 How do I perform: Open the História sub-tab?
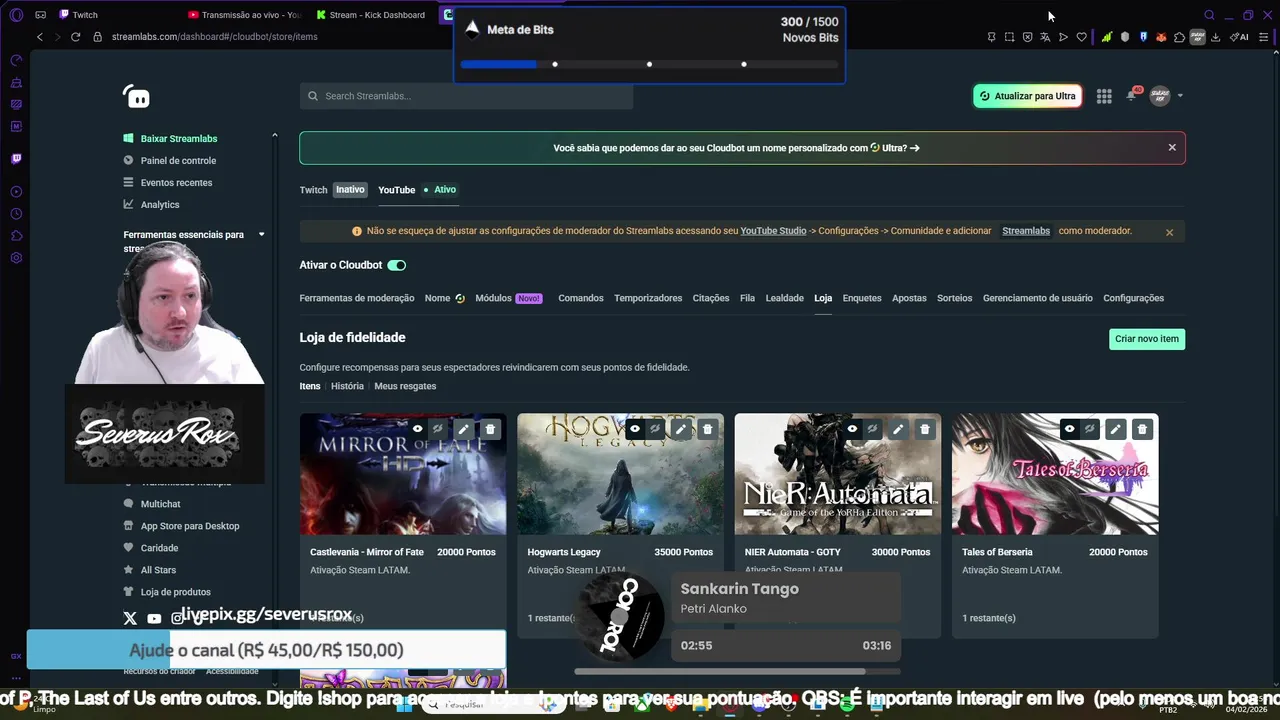[347, 386]
